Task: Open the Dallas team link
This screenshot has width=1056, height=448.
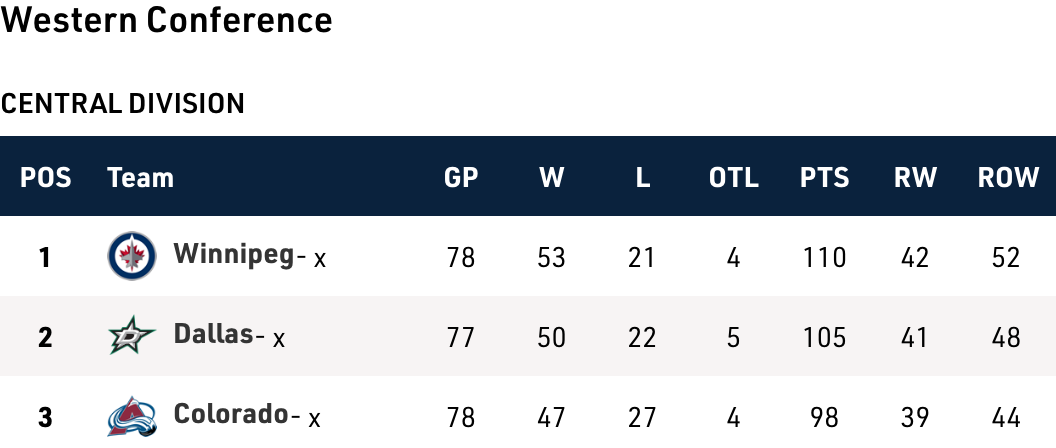Action: click(x=213, y=335)
